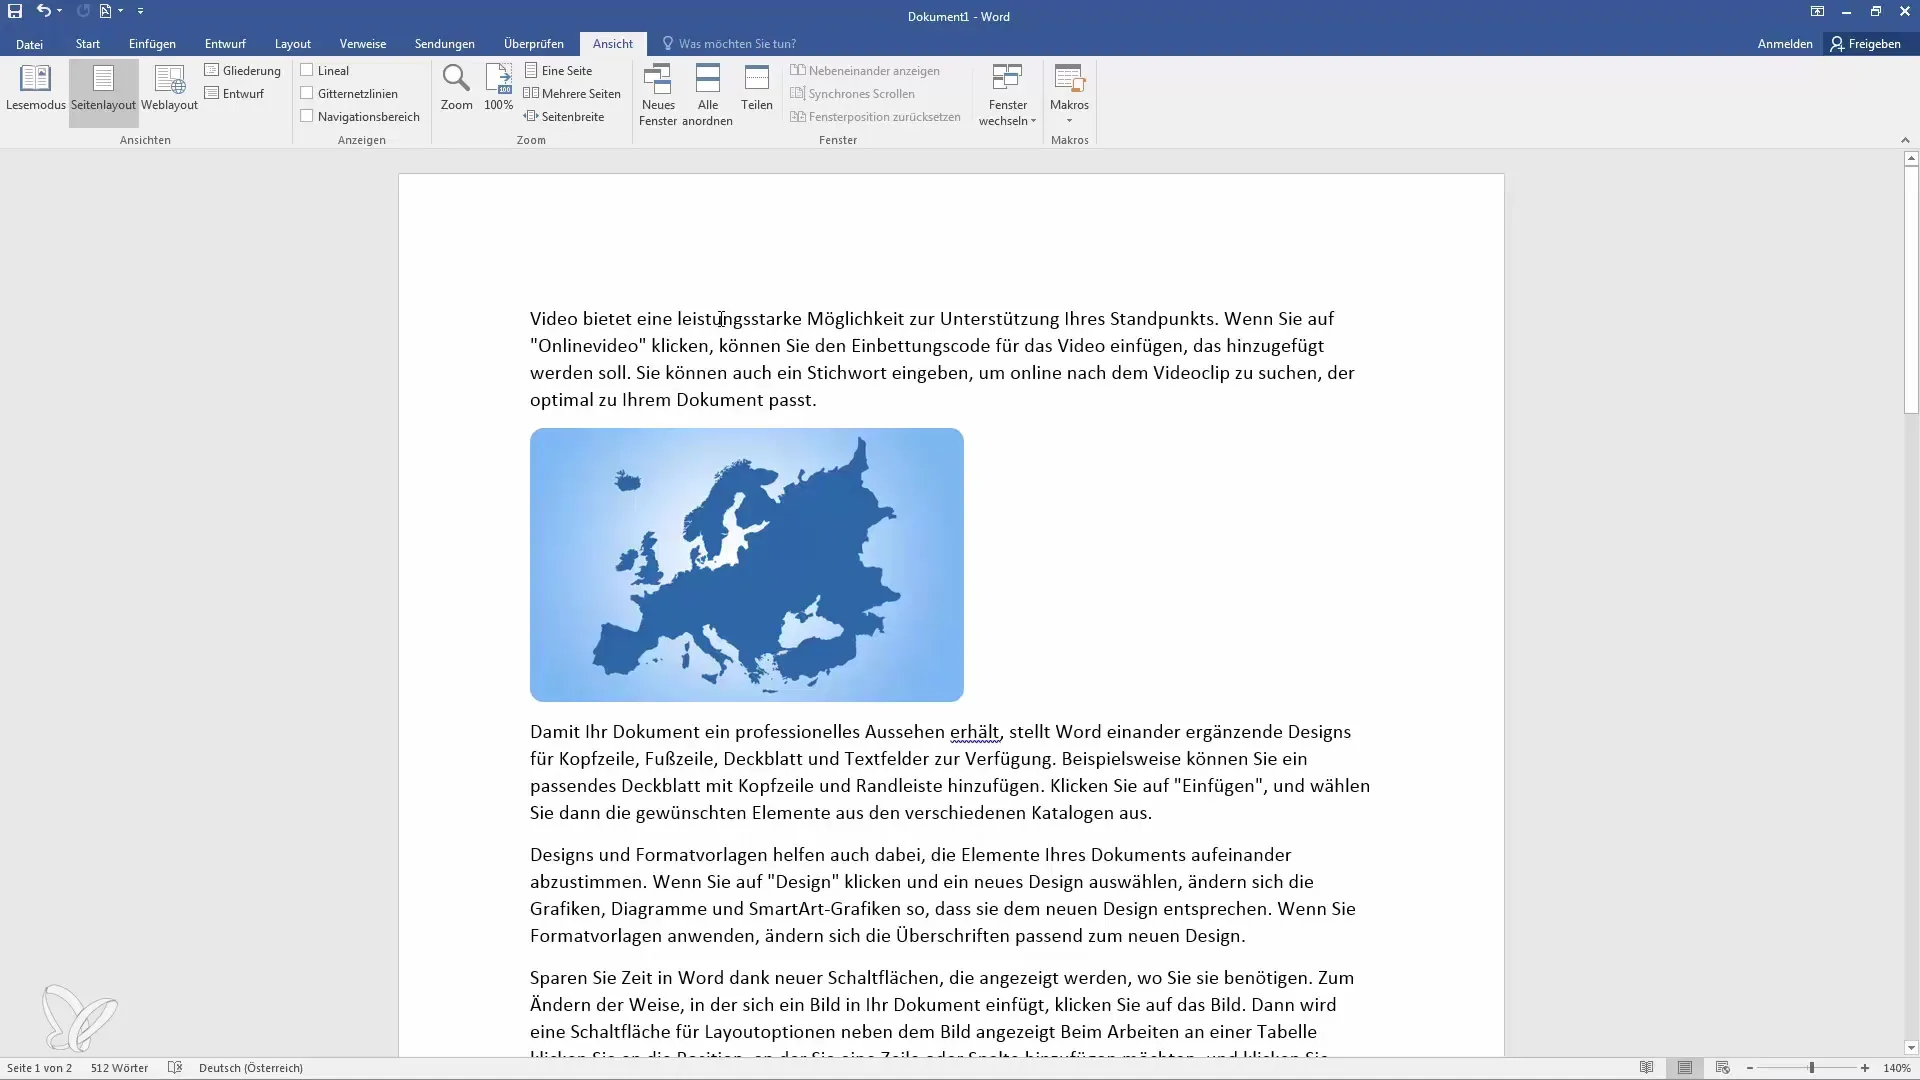Switch to read mode via status bar icon
The width and height of the screenshot is (1920, 1080).
[x=1646, y=1068]
